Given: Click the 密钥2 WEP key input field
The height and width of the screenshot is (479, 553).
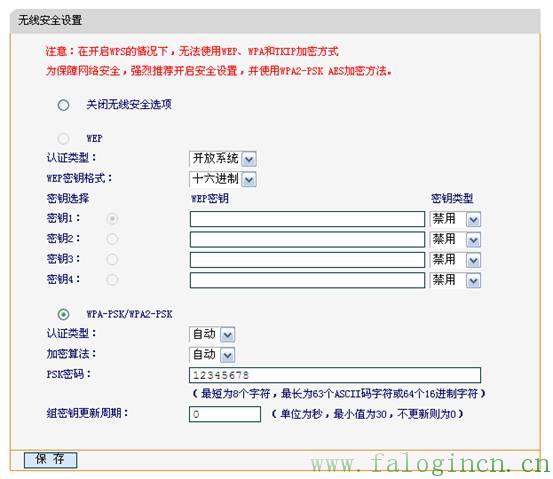Looking at the screenshot, I should pos(307,240).
